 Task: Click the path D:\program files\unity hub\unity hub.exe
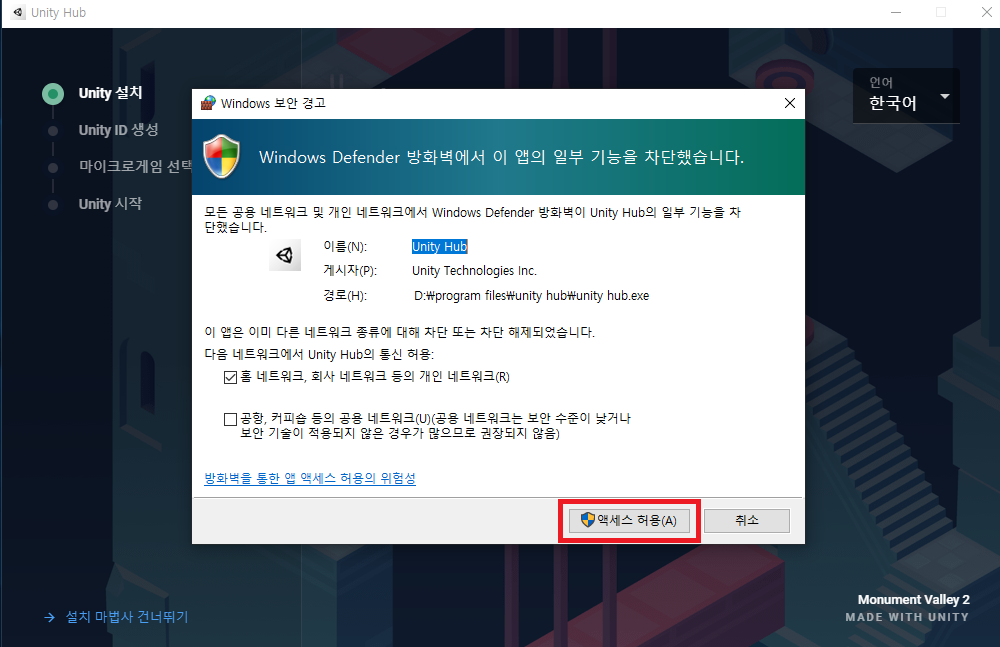pyautogui.click(x=531, y=295)
